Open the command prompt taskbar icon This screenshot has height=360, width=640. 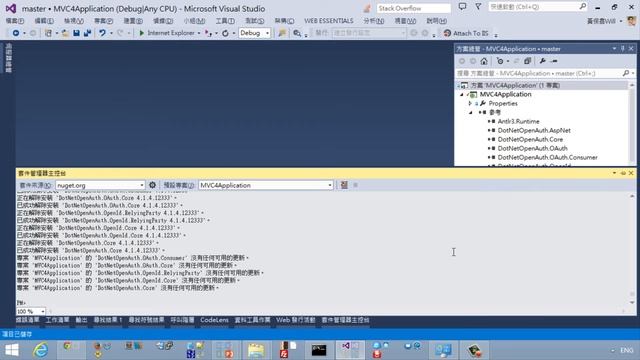[x=319, y=350]
